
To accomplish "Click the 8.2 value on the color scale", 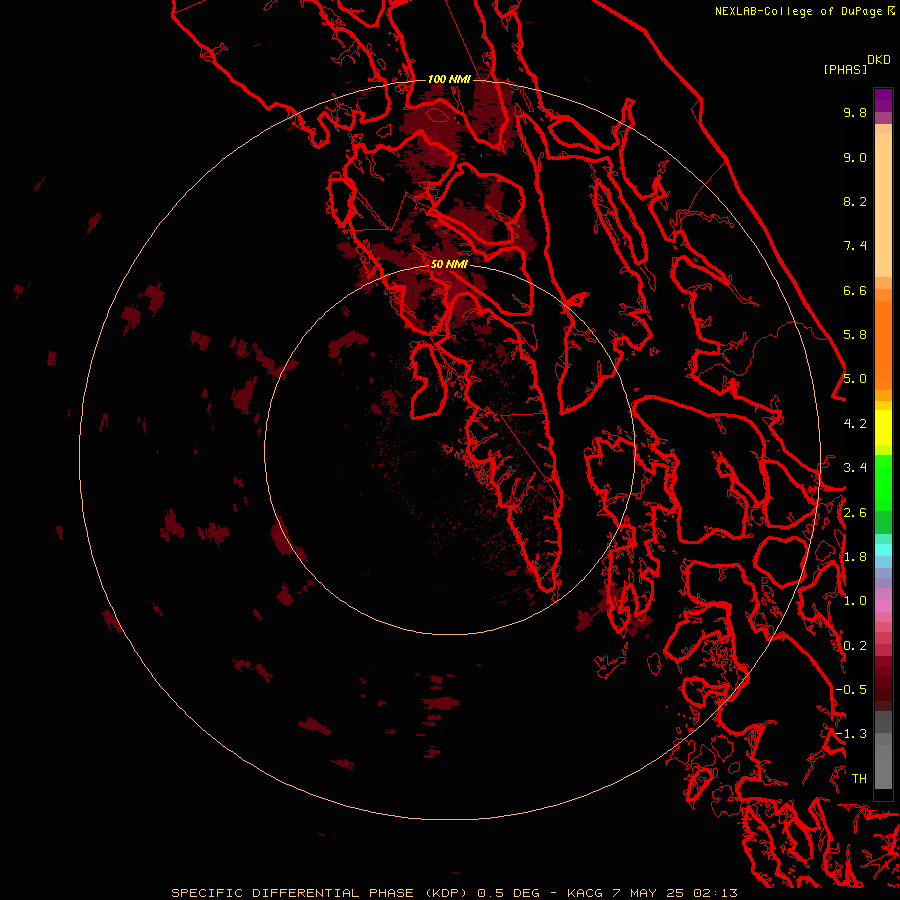I will [x=855, y=201].
